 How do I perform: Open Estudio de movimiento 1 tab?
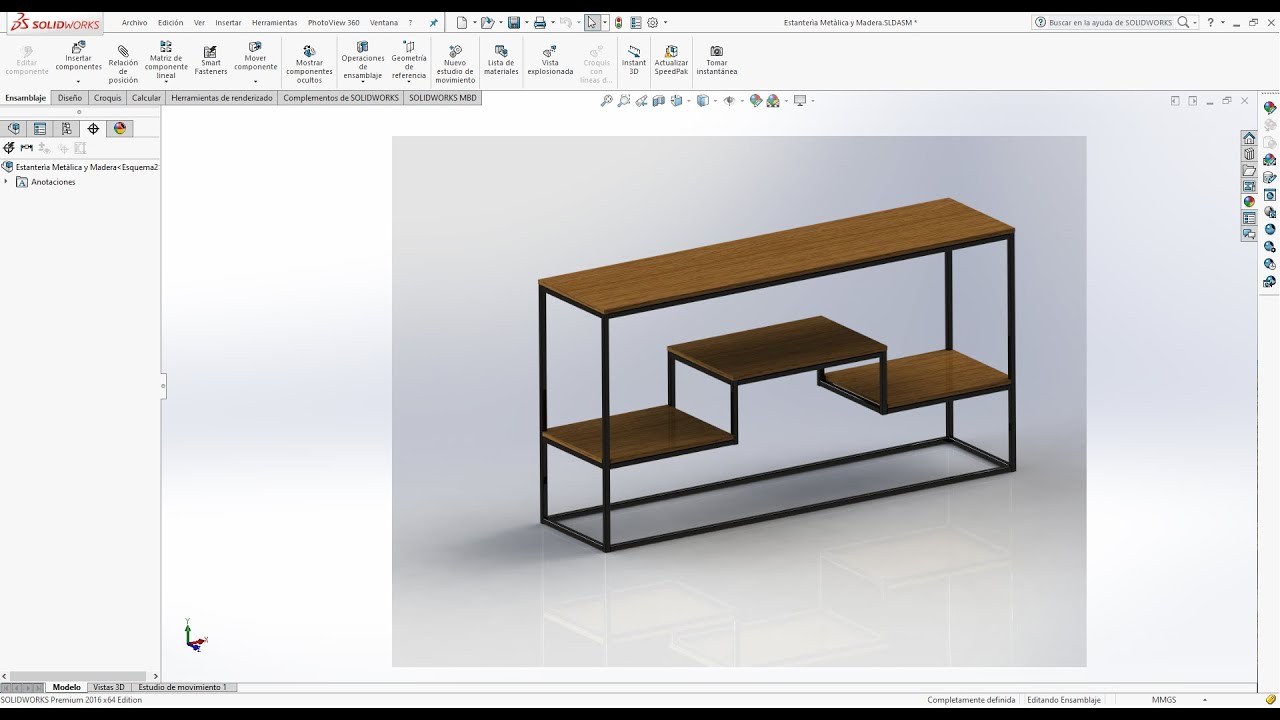(x=182, y=687)
